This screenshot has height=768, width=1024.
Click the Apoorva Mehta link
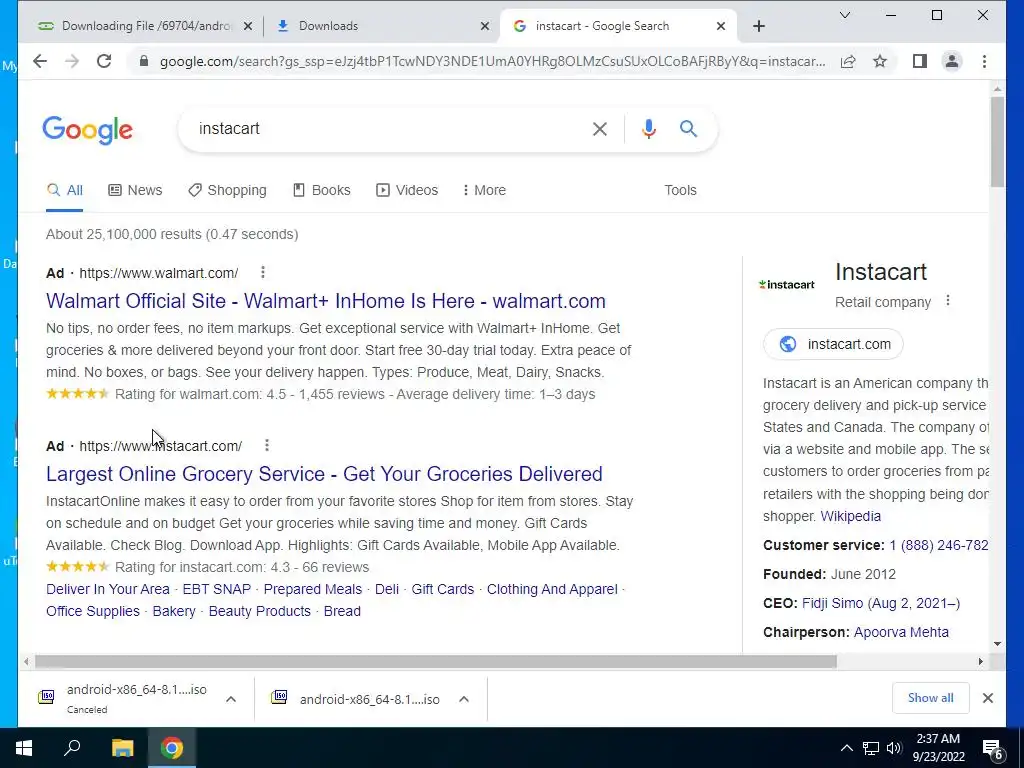[x=901, y=632]
